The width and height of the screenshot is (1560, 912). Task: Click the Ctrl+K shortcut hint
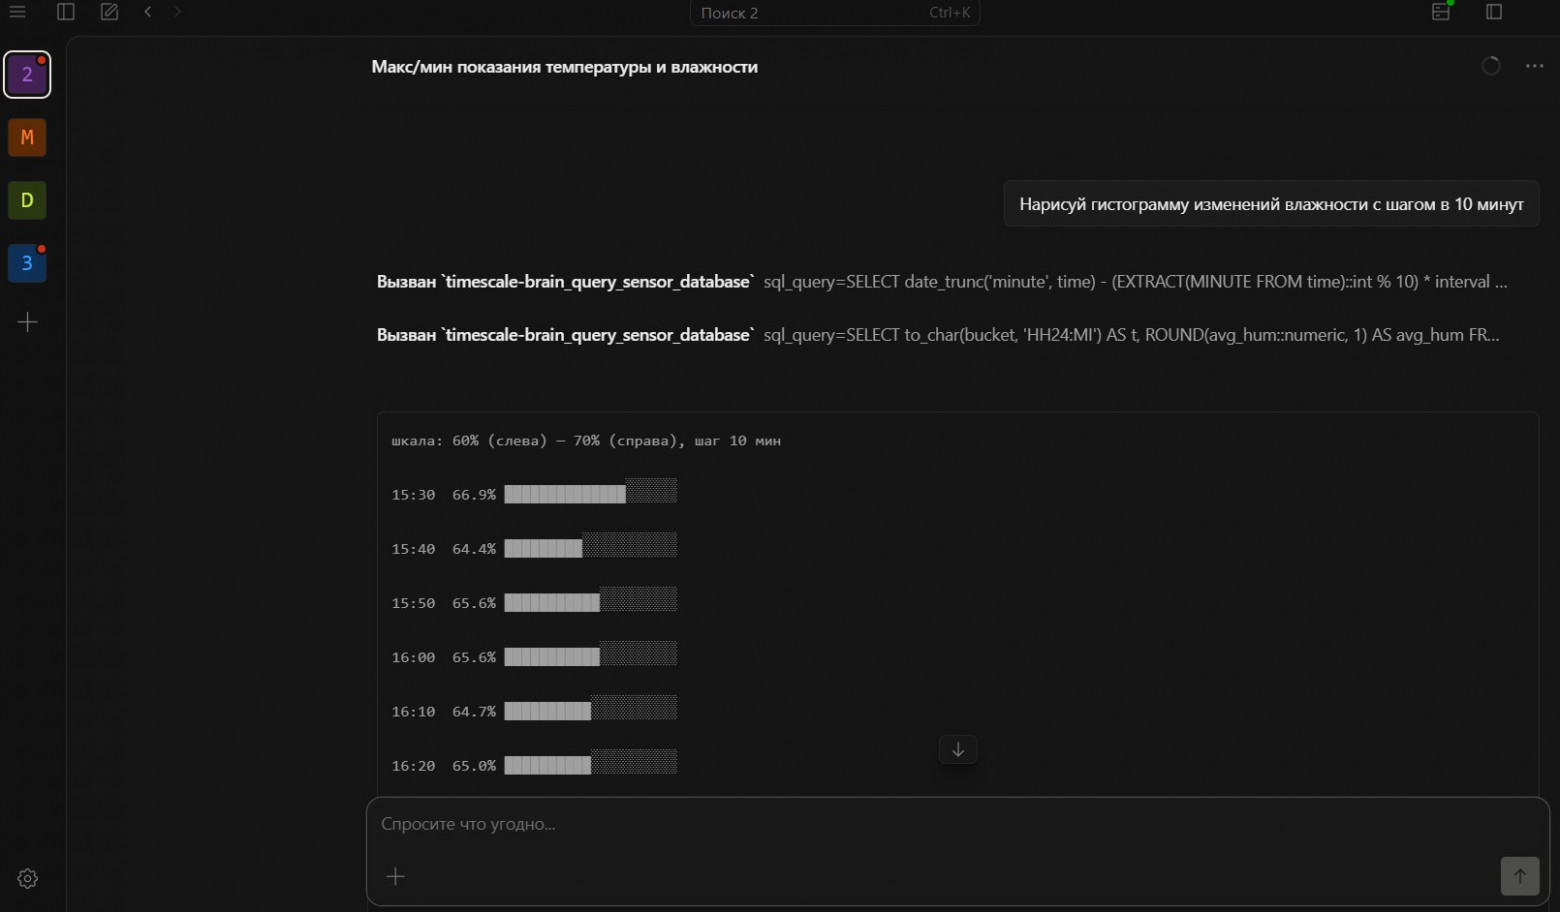[x=949, y=13]
